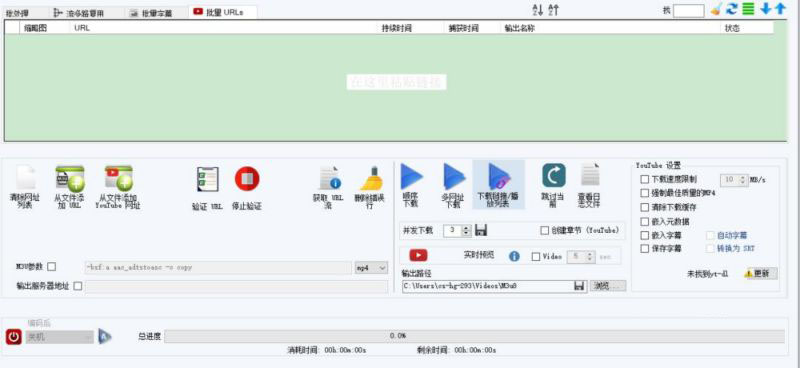Click the 总进度 progress bar showing 0.0%
The image size is (800, 368).
[x=474, y=336]
